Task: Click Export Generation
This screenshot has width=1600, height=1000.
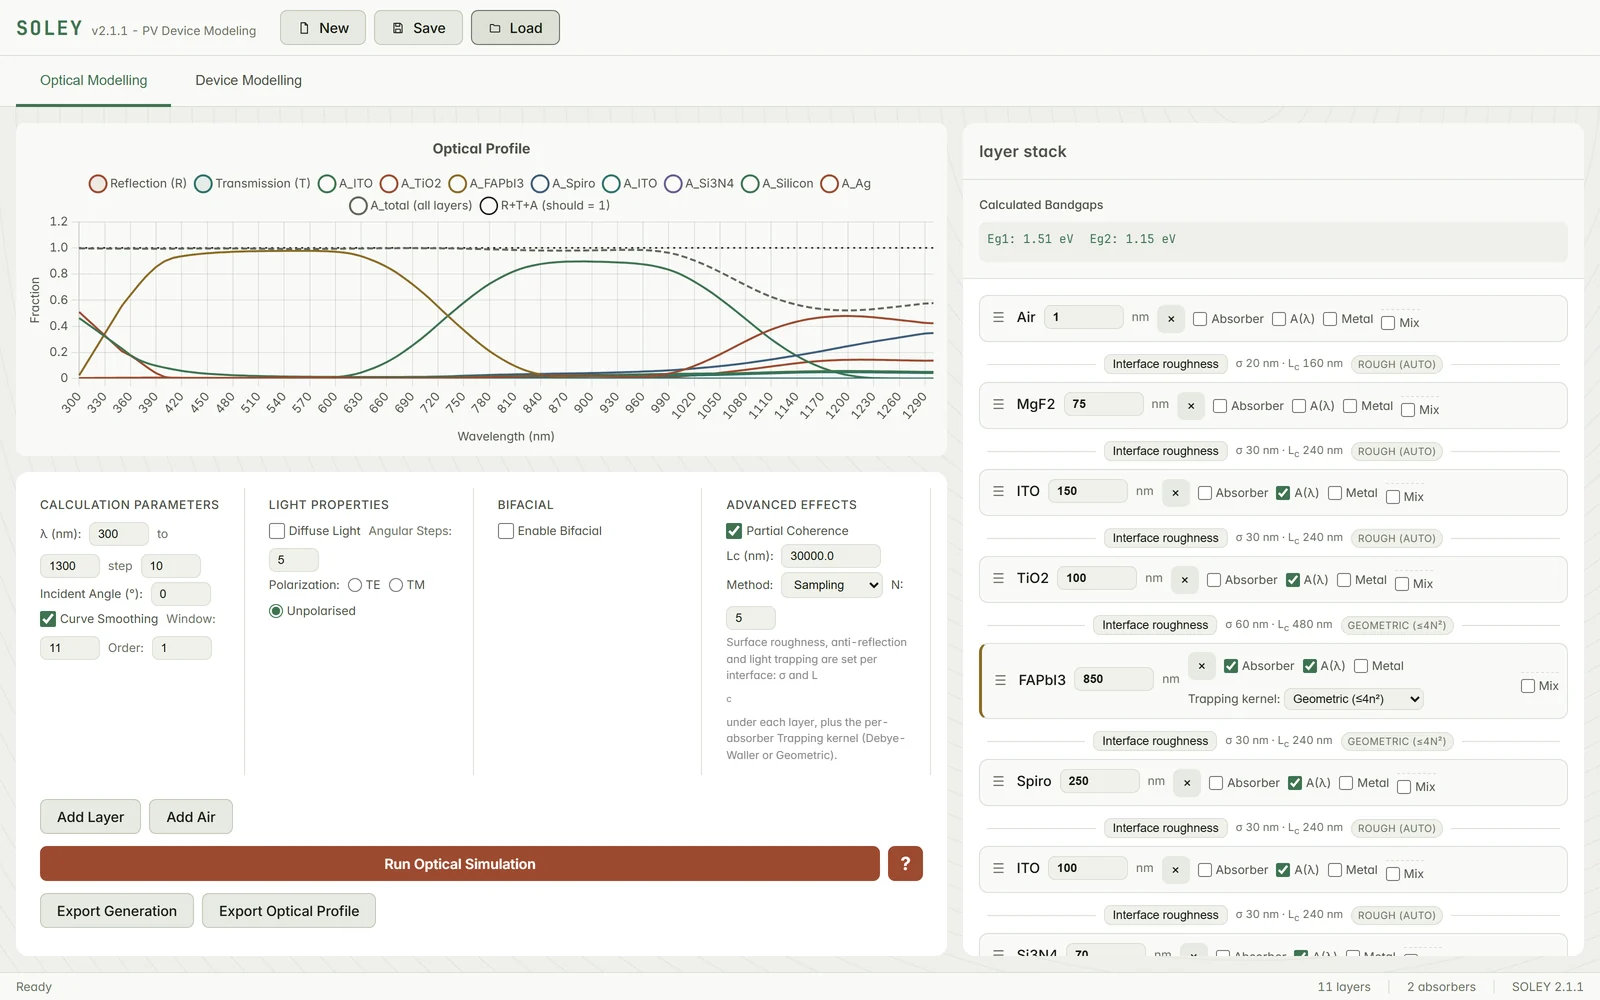Action: coord(117,911)
